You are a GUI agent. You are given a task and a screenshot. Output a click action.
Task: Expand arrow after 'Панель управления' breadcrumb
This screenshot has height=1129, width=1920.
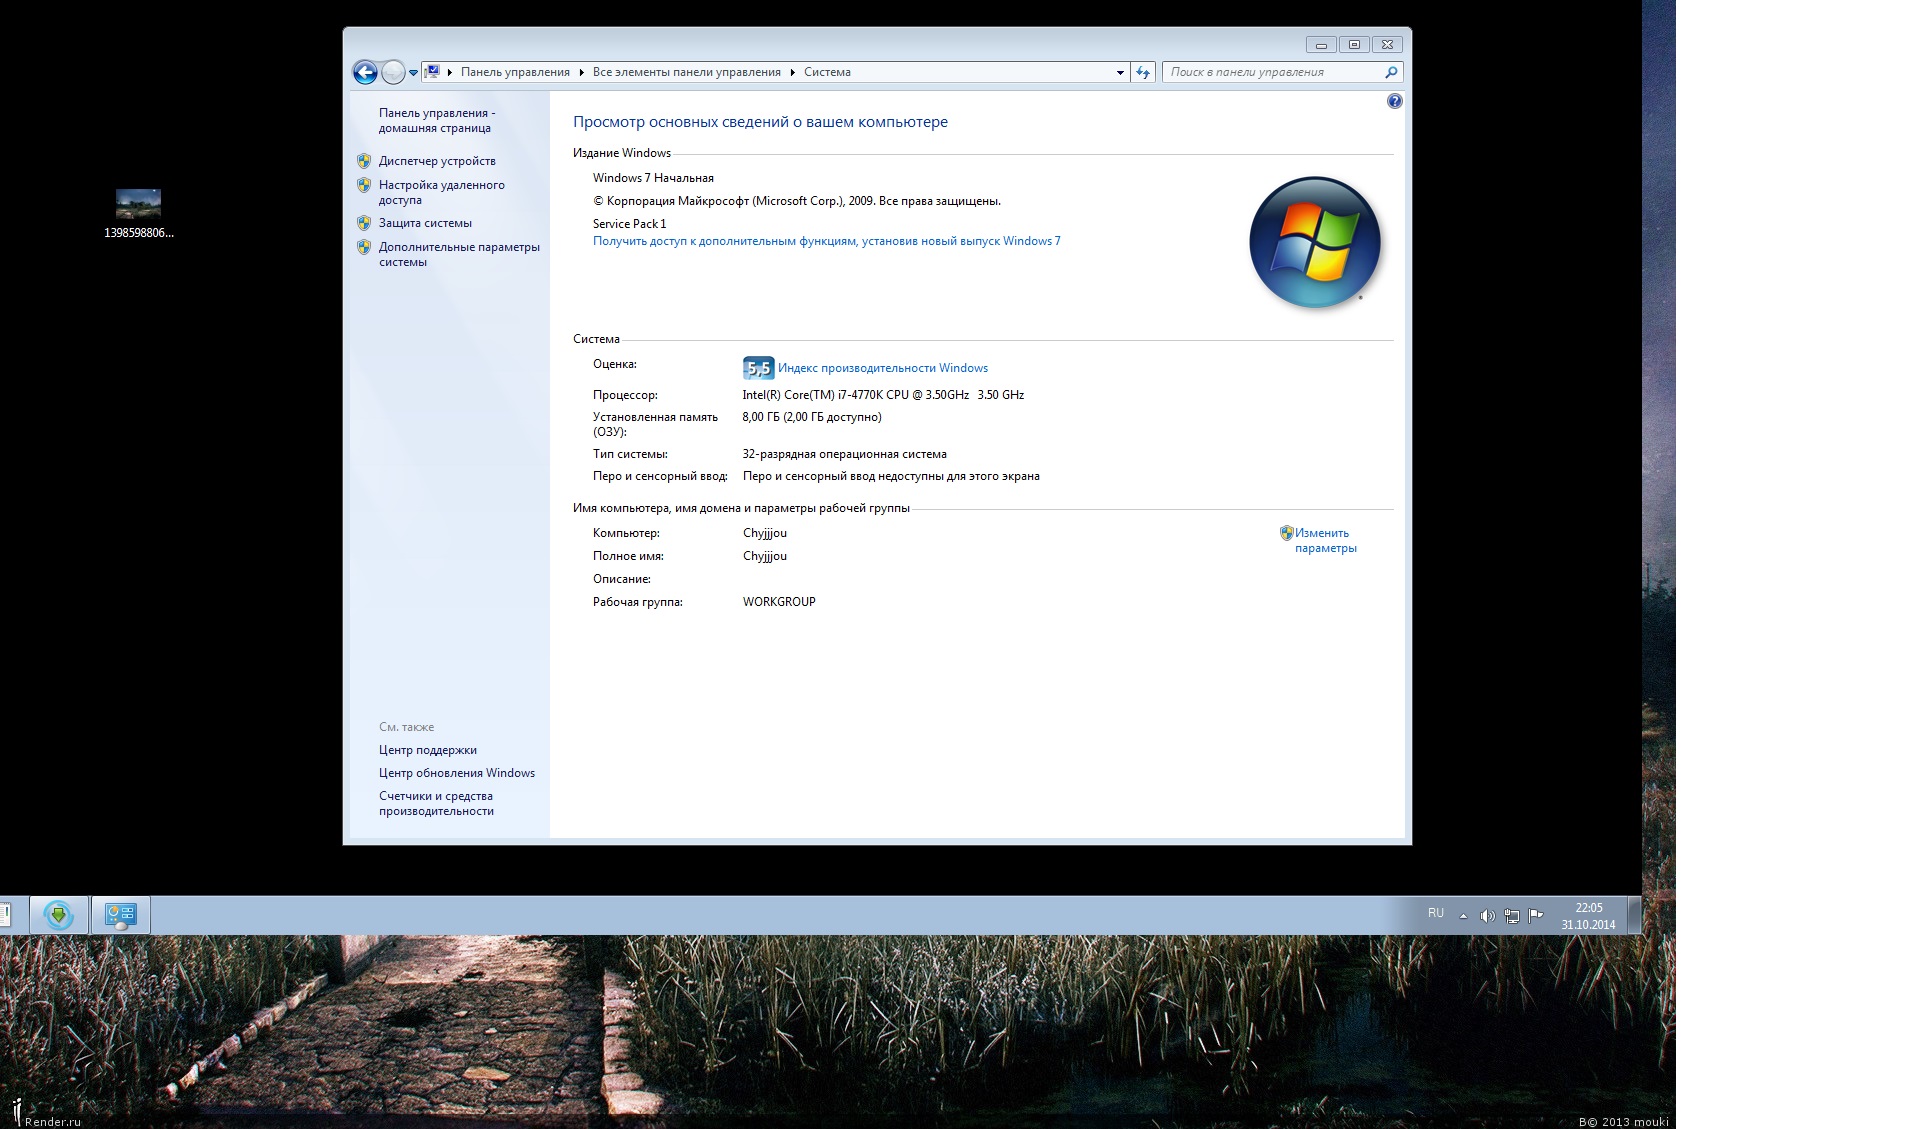[581, 72]
